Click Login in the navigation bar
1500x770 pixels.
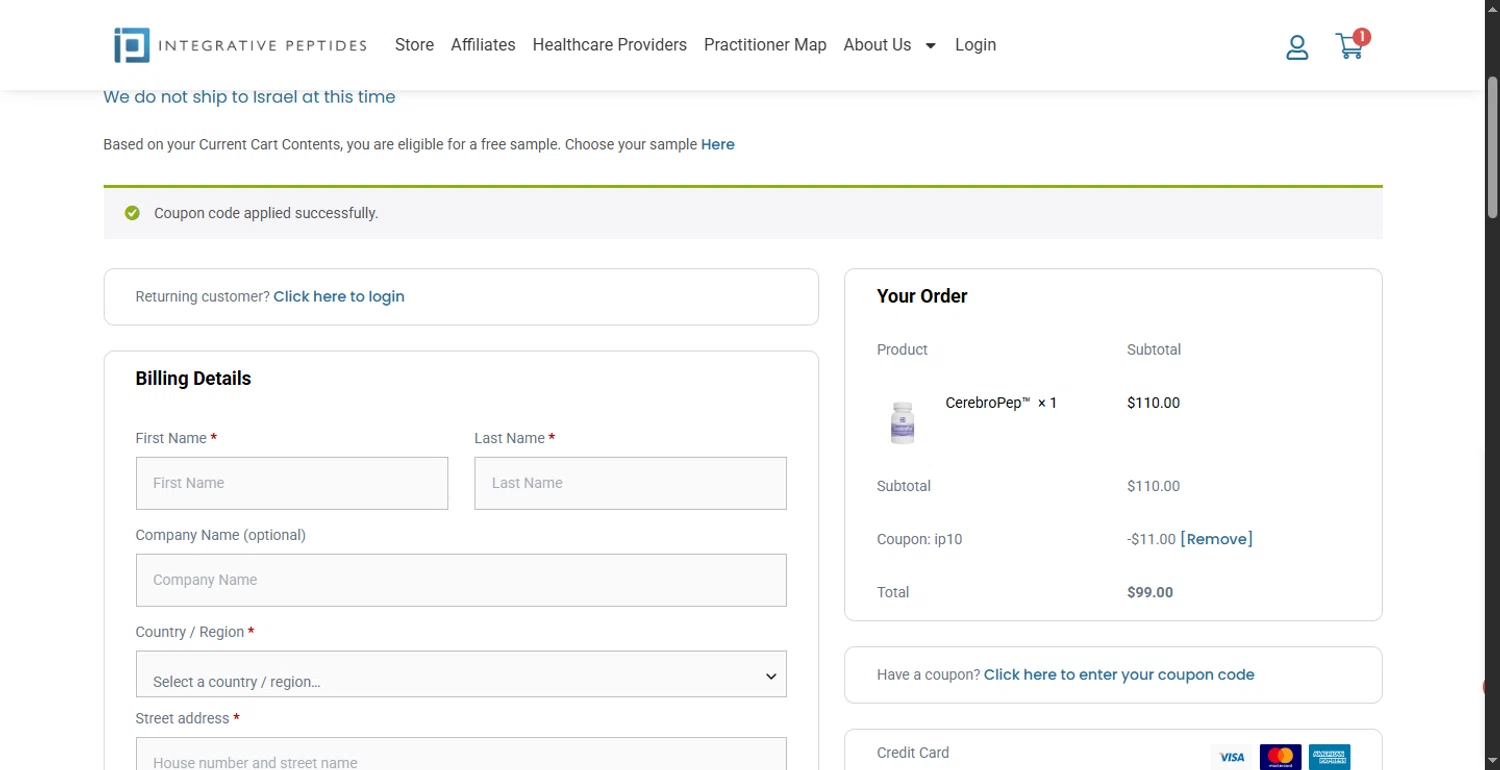[975, 45]
